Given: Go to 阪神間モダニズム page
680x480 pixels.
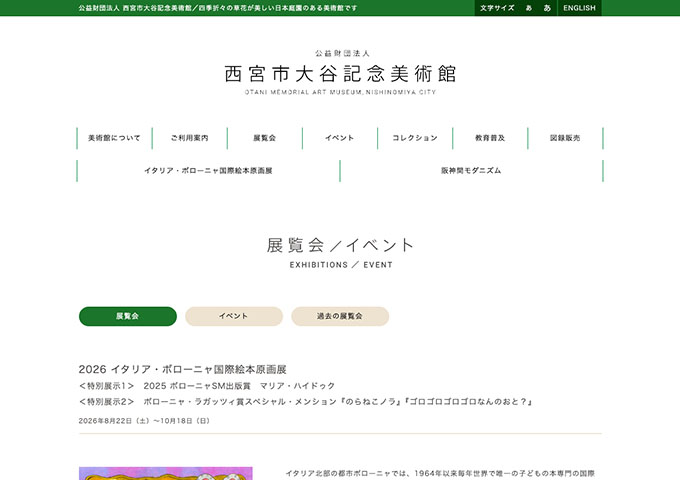Looking at the screenshot, I should (x=471, y=171).
